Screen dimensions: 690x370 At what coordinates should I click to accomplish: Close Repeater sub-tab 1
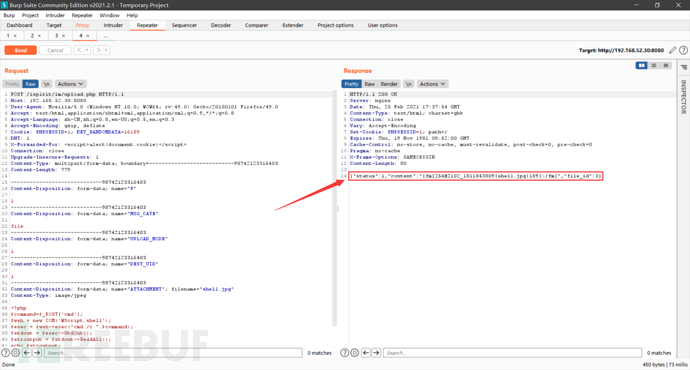point(15,36)
